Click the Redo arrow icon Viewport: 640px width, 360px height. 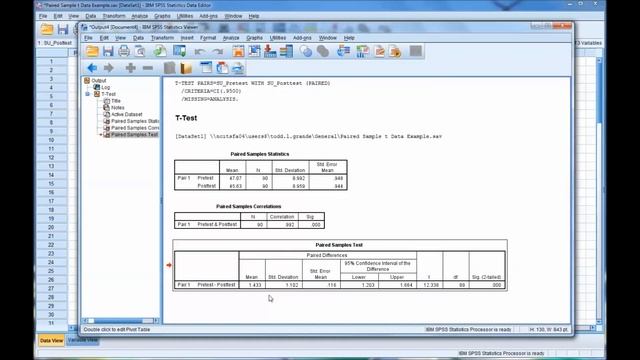click(218, 51)
